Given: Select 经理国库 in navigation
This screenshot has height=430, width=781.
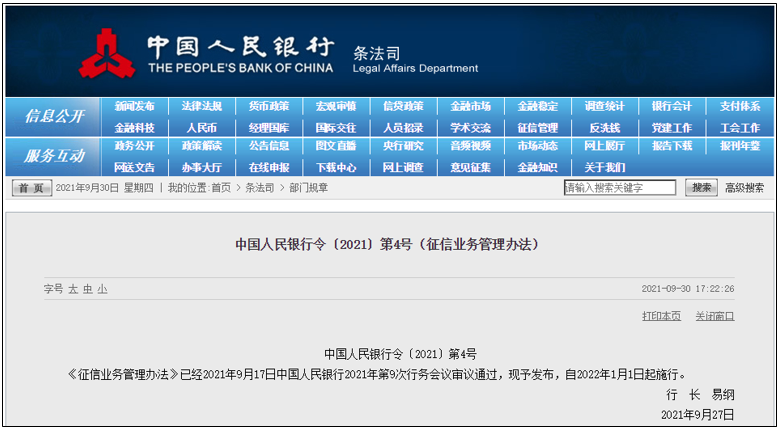Looking at the screenshot, I should pos(269,128).
